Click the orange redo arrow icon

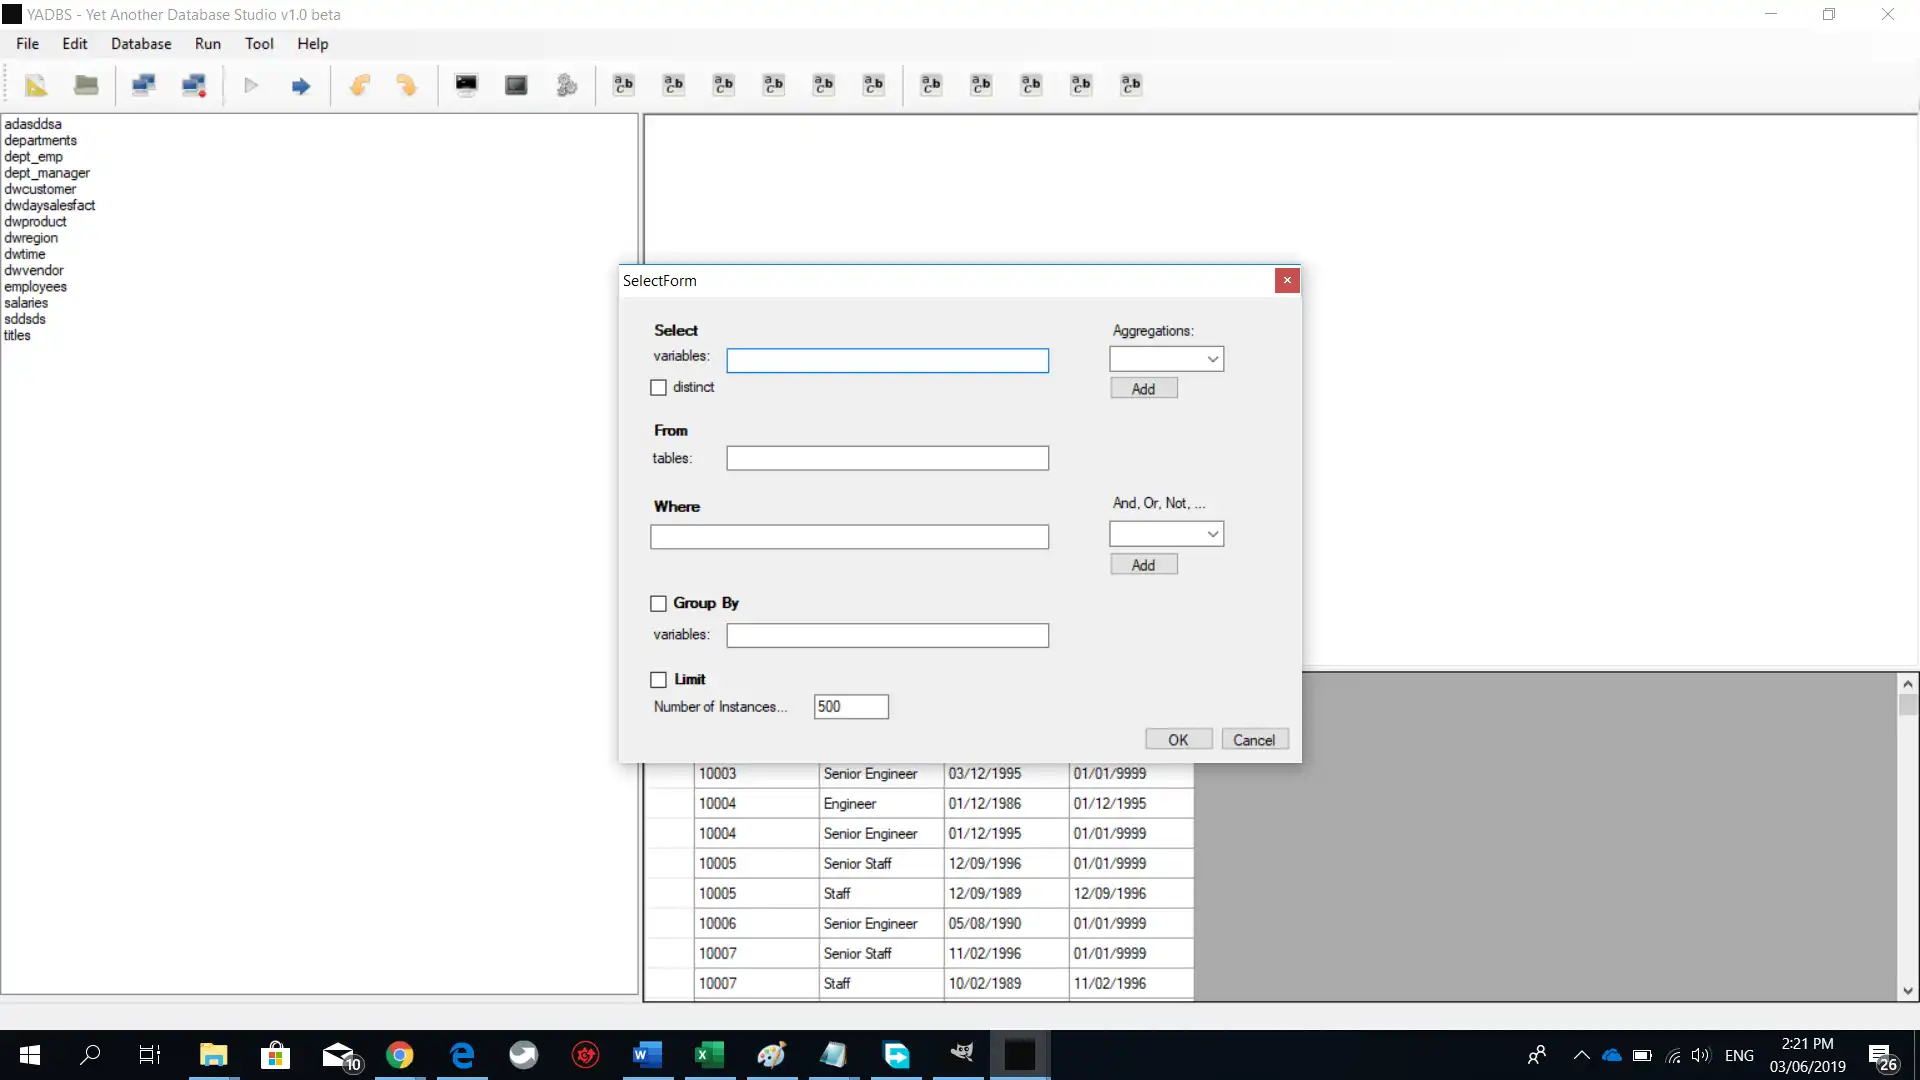[x=406, y=85]
